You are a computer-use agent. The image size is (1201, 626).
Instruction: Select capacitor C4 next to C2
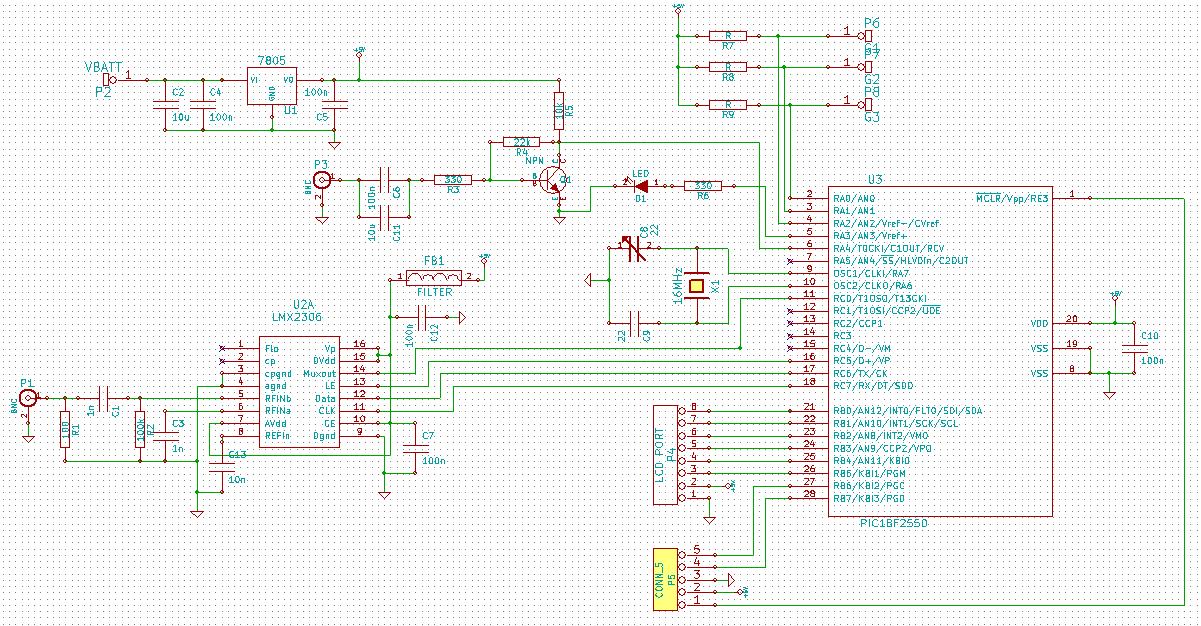click(205, 104)
